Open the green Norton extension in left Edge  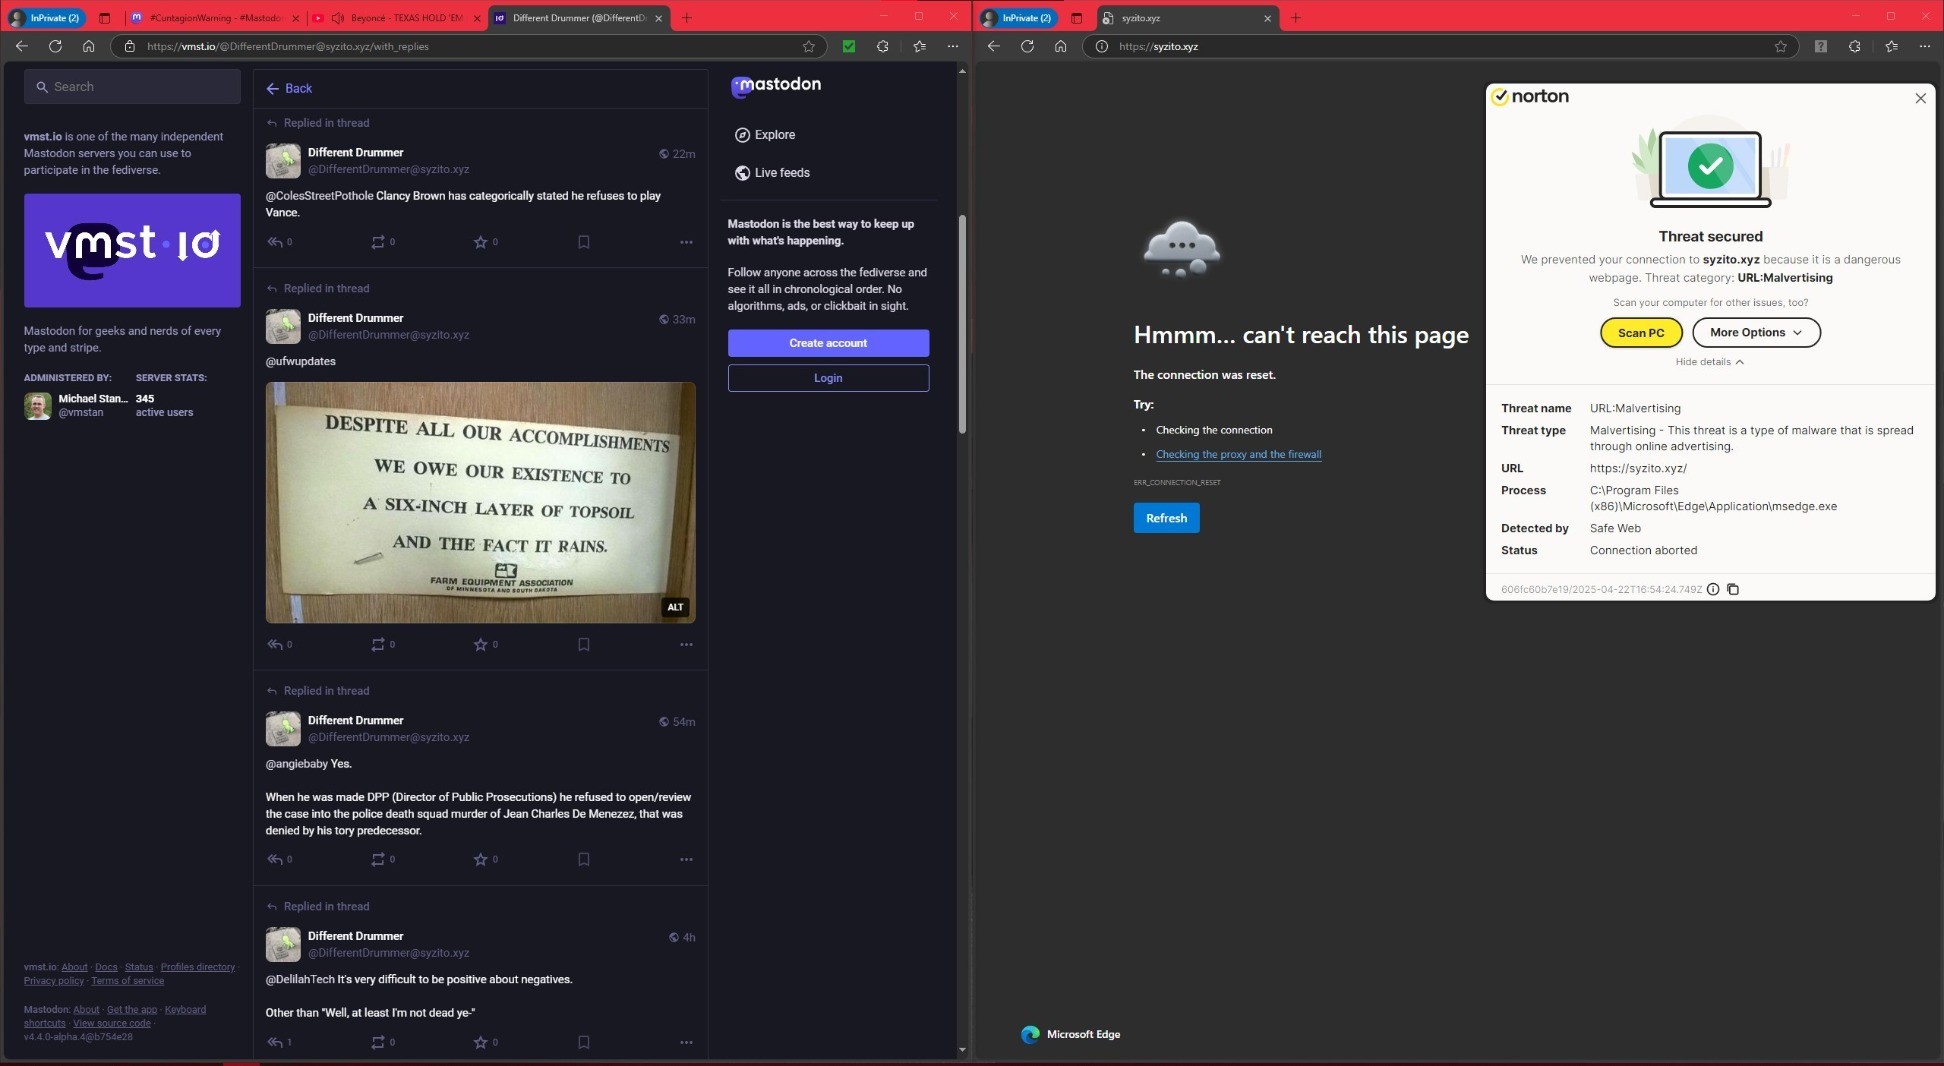tap(849, 46)
